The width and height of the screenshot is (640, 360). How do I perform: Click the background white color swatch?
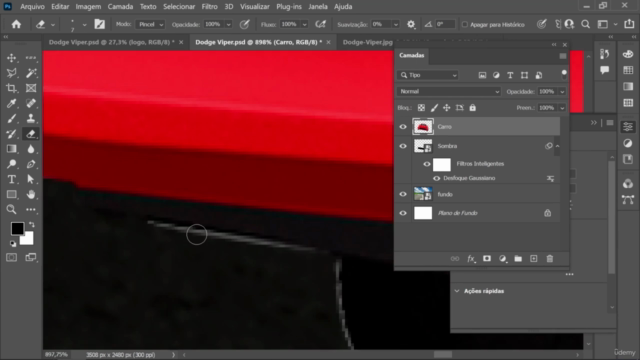(x=27, y=239)
